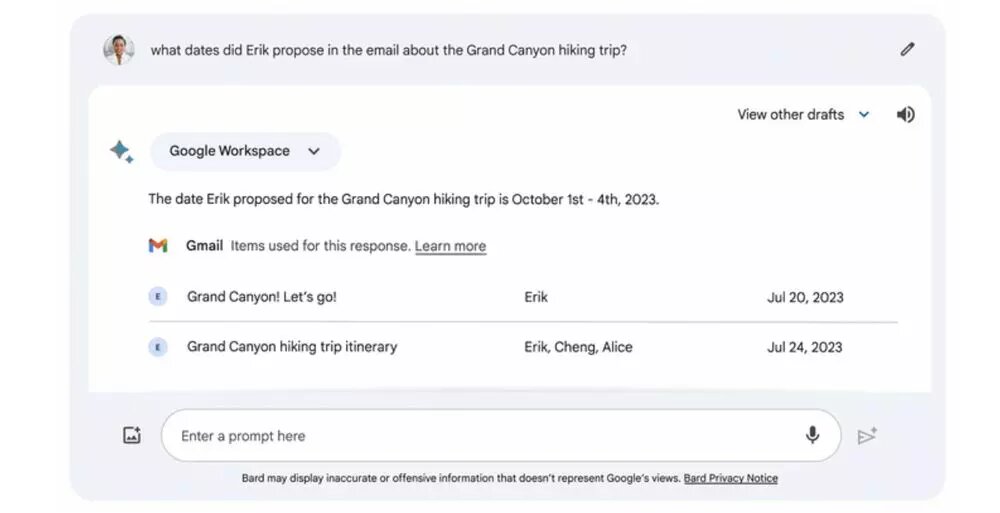
Task: Click the microphone voice input icon
Action: tap(812, 435)
